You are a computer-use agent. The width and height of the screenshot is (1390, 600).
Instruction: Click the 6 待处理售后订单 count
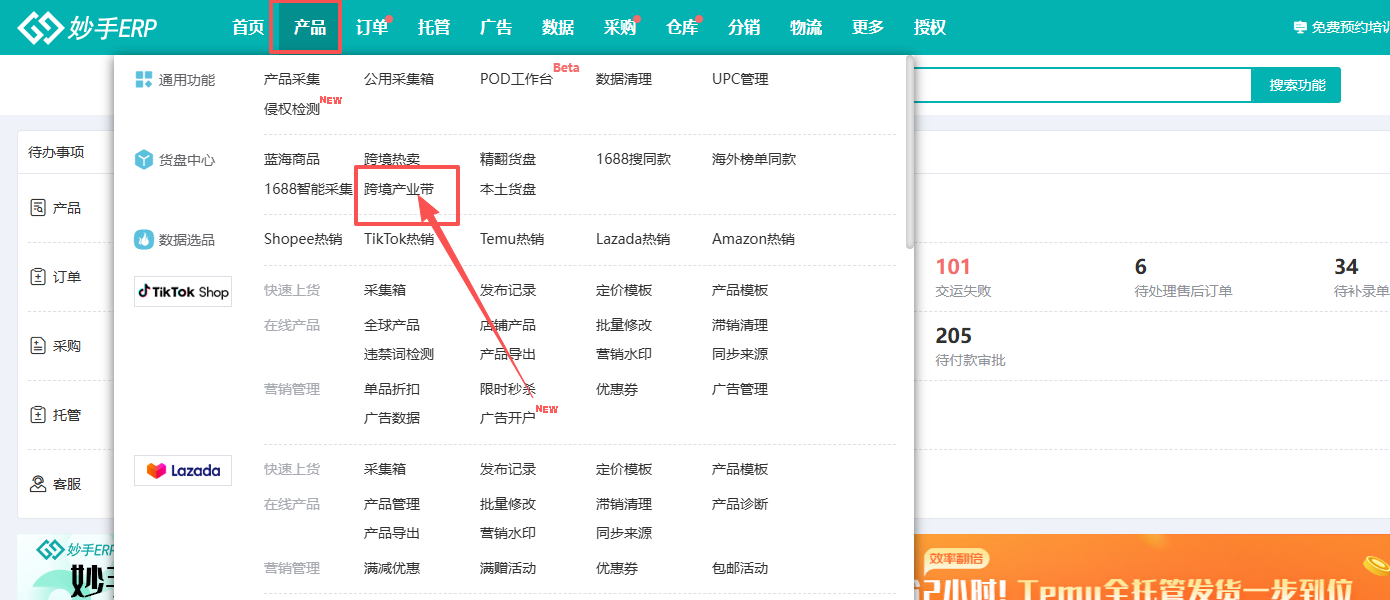1141,267
